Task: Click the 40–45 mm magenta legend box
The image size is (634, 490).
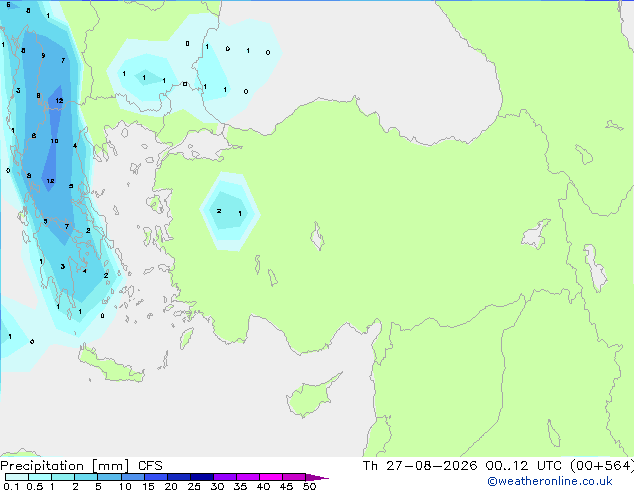Action: click(271, 477)
